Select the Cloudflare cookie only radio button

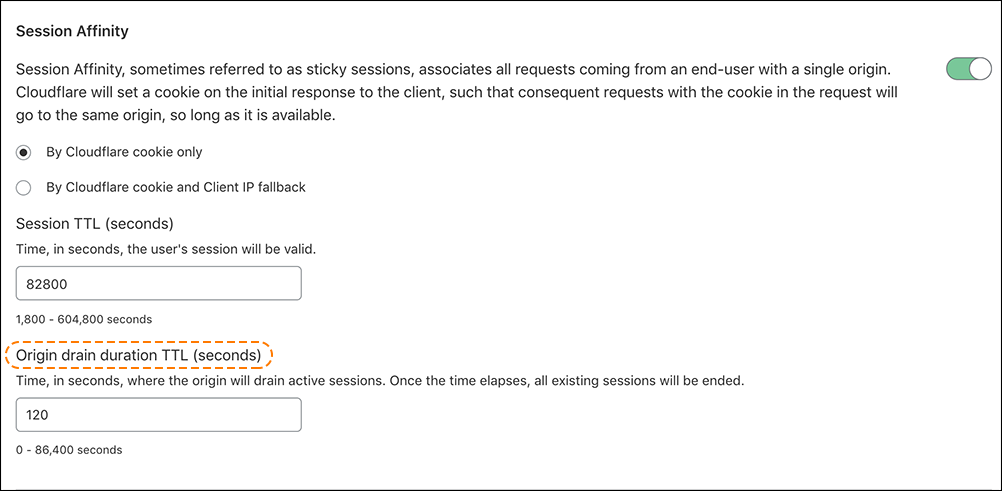[24, 152]
